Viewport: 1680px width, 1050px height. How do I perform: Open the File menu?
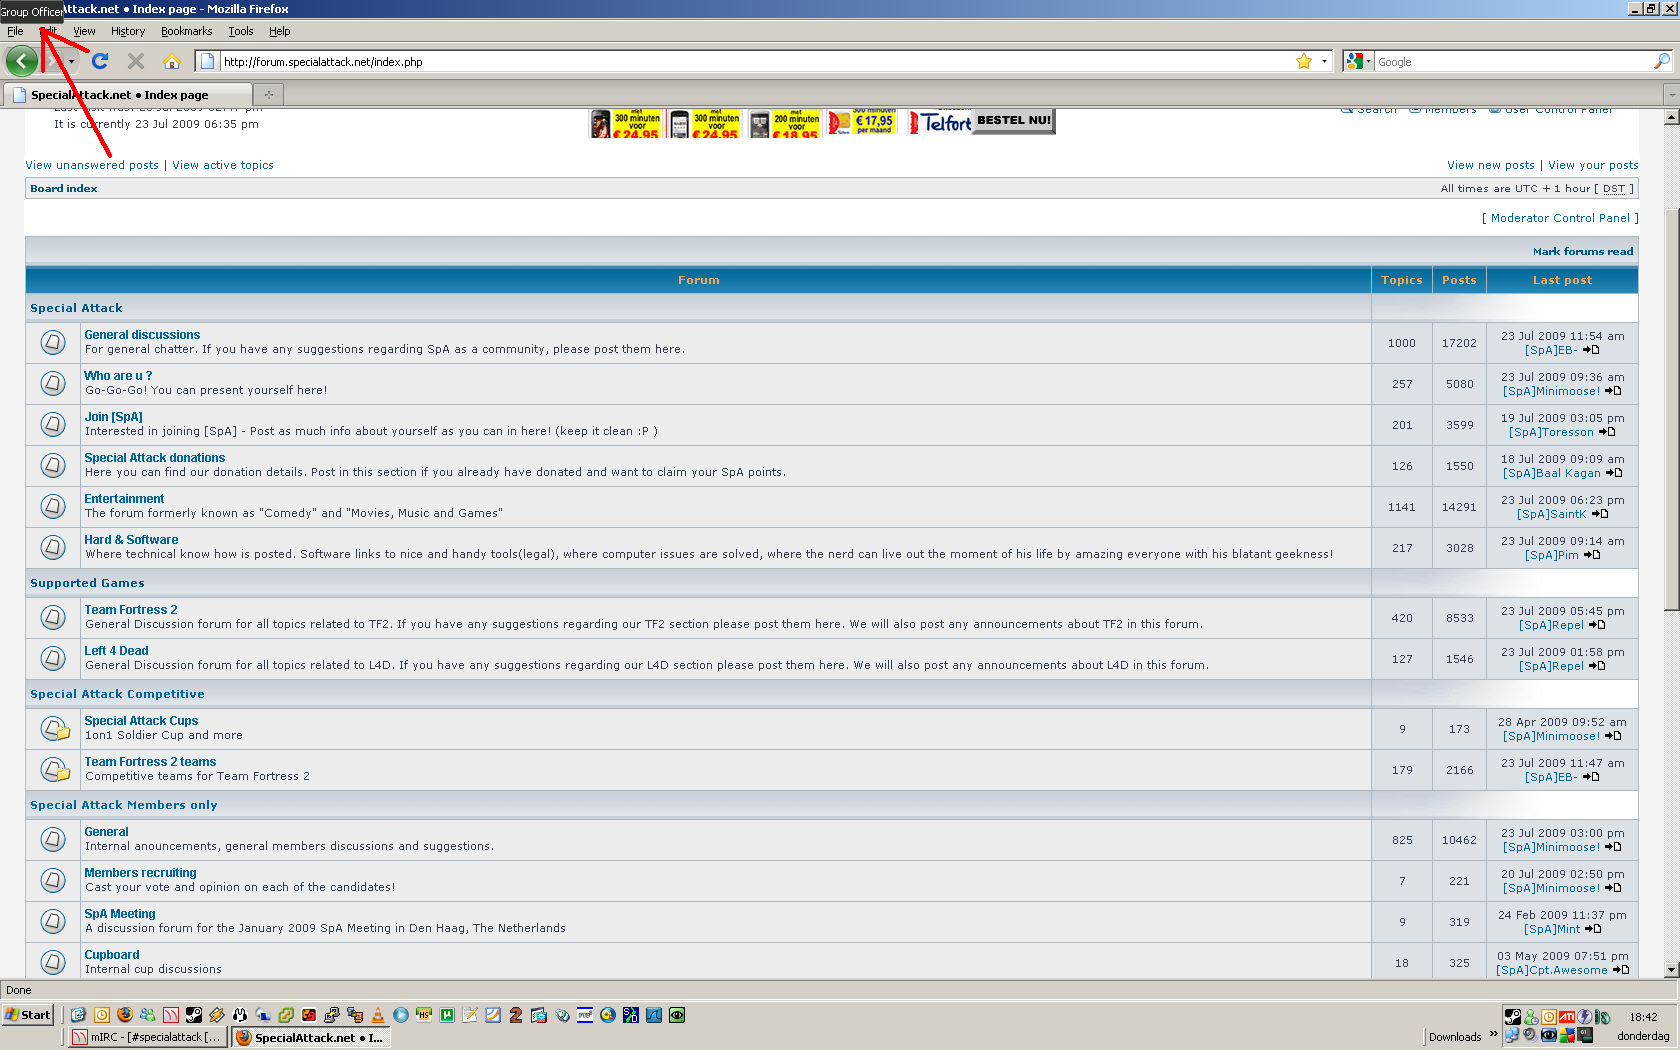click(x=15, y=31)
